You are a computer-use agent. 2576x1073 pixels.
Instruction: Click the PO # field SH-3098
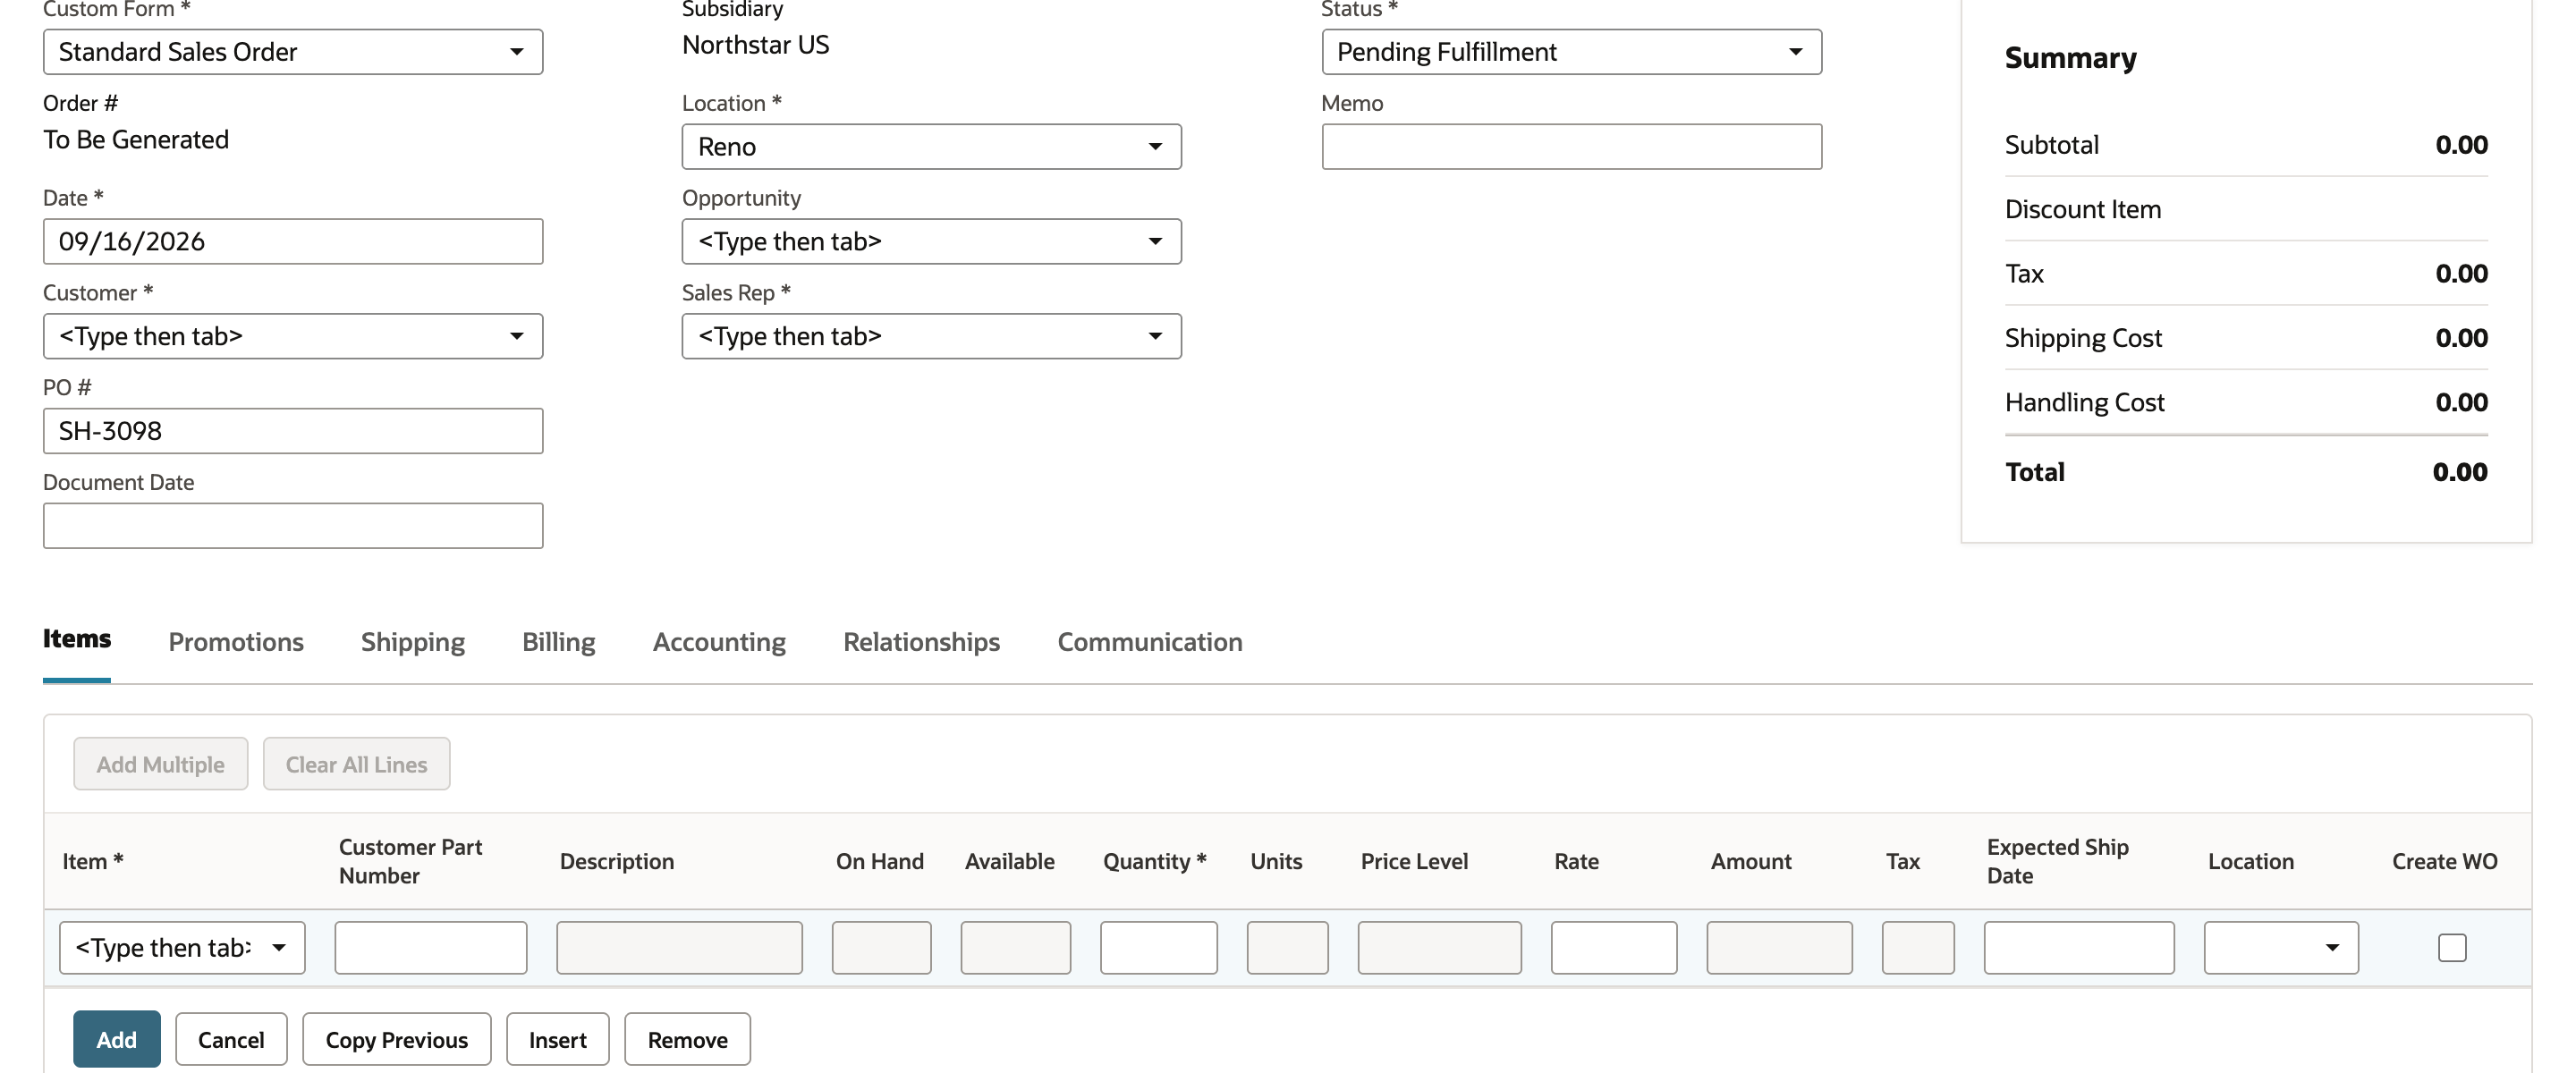point(292,431)
